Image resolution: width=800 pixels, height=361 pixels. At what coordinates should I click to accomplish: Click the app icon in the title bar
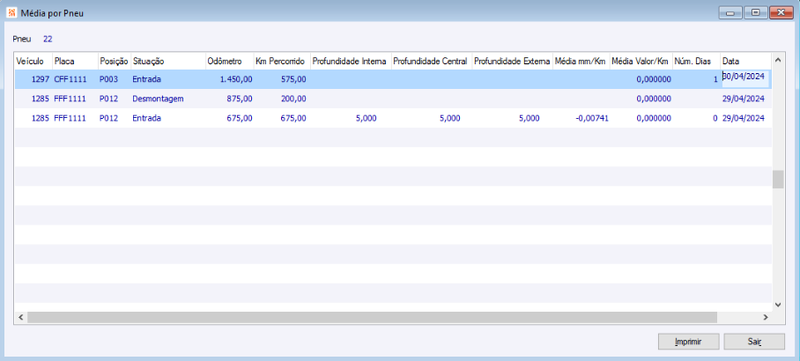pyautogui.click(x=11, y=13)
